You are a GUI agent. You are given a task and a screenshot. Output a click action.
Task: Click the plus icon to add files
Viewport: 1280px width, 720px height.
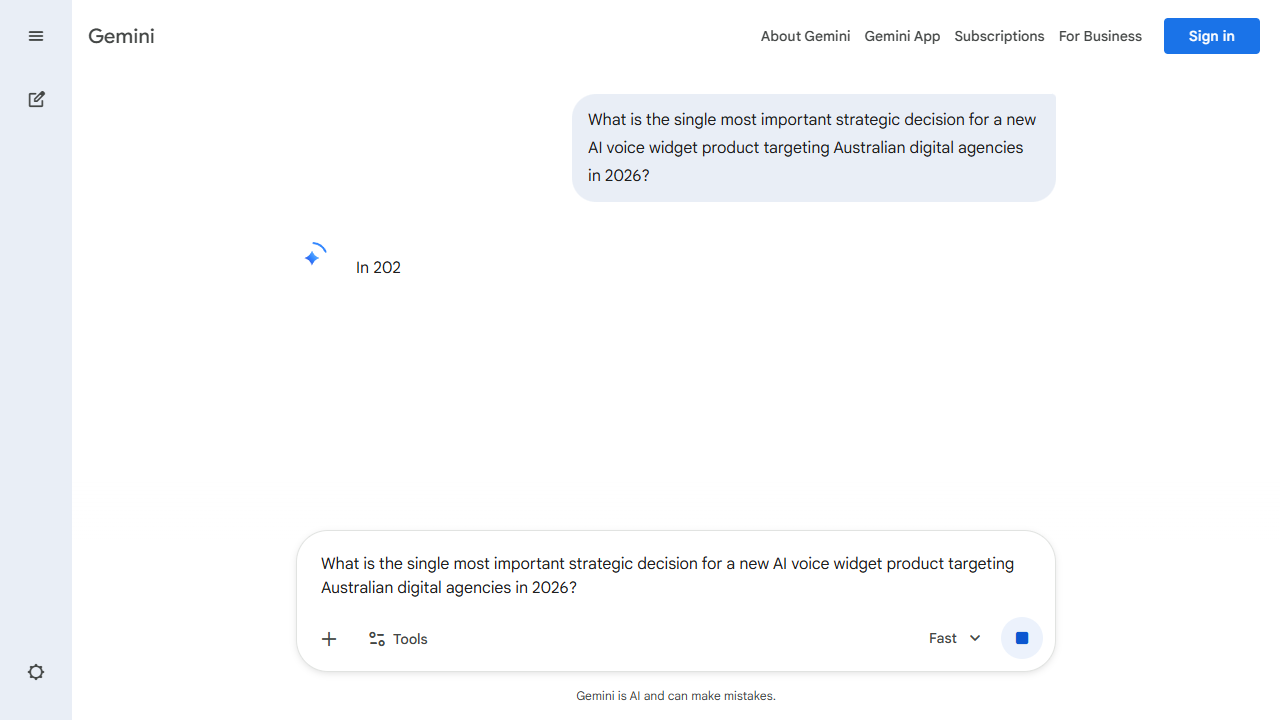coord(329,639)
